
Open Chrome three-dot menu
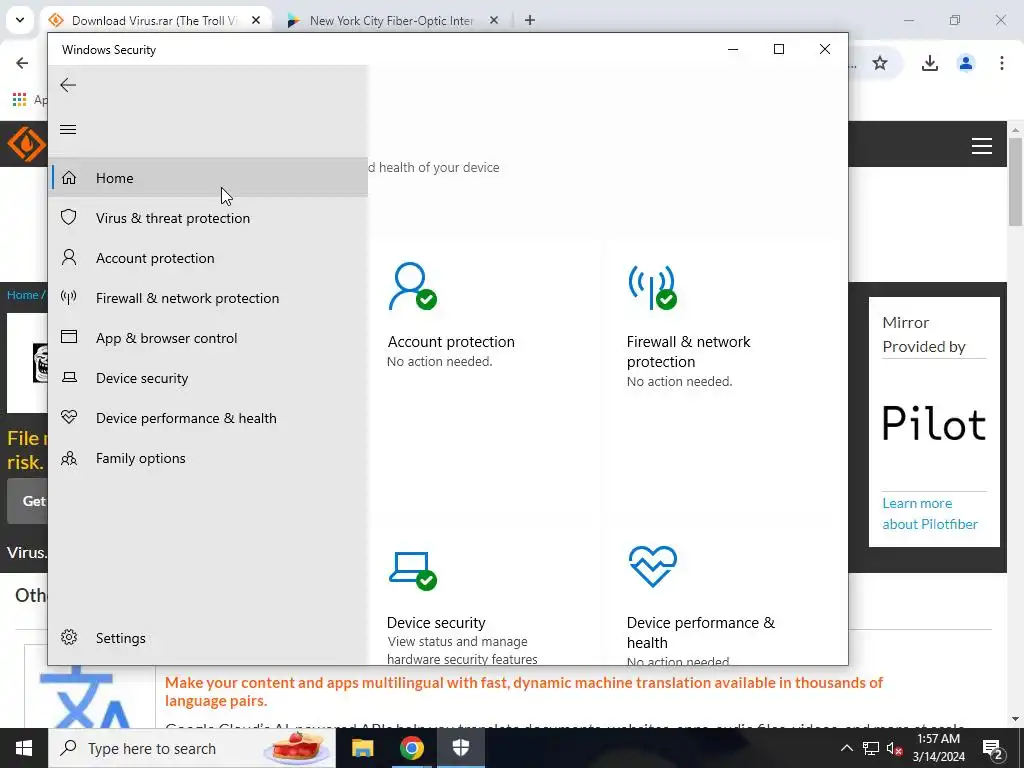tap(1002, 63)
